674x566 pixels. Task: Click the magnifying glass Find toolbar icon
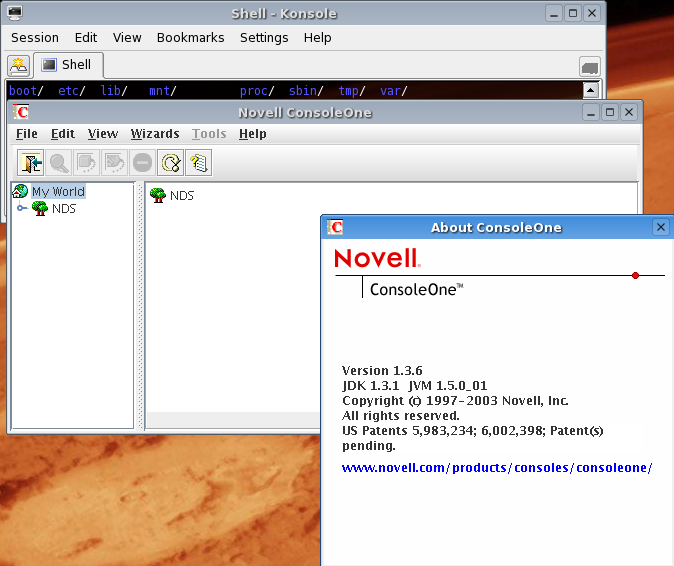[x=58, y=163]
